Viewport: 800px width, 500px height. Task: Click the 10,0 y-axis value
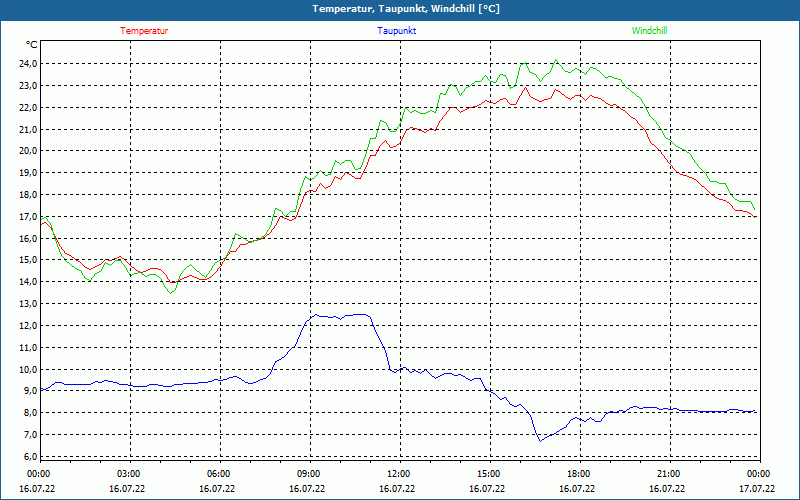pyautogui.click(x=29, y=369)
